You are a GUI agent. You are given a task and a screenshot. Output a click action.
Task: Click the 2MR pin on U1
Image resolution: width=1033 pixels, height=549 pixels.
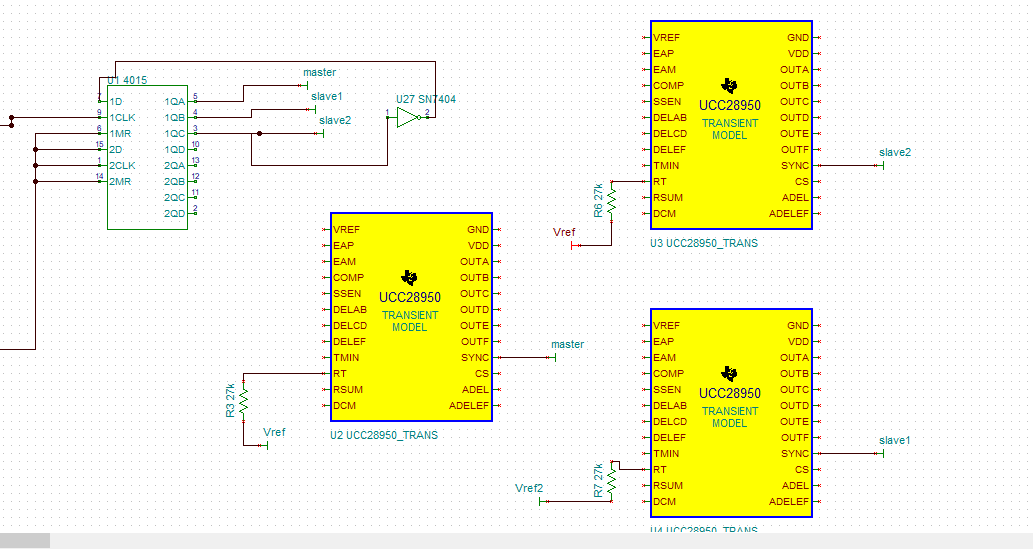pos(120,181)
